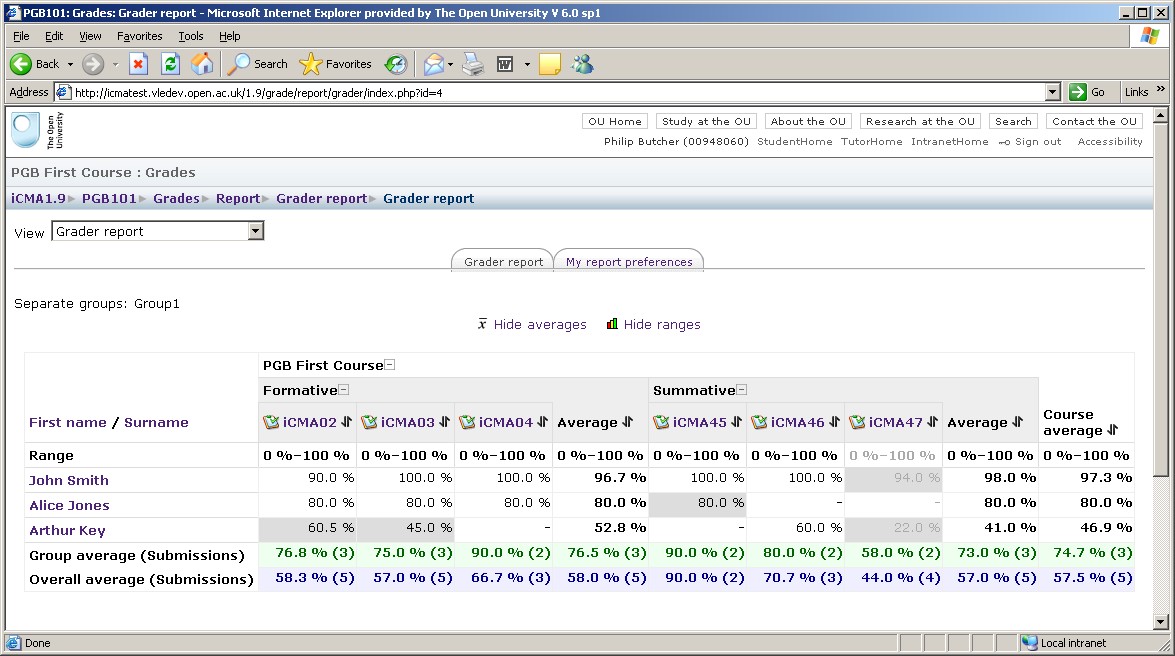Open Edit with Word dropdown arrow
Image resolution: width=1175 pixels, height=656 pixels.
pos(527,64)
